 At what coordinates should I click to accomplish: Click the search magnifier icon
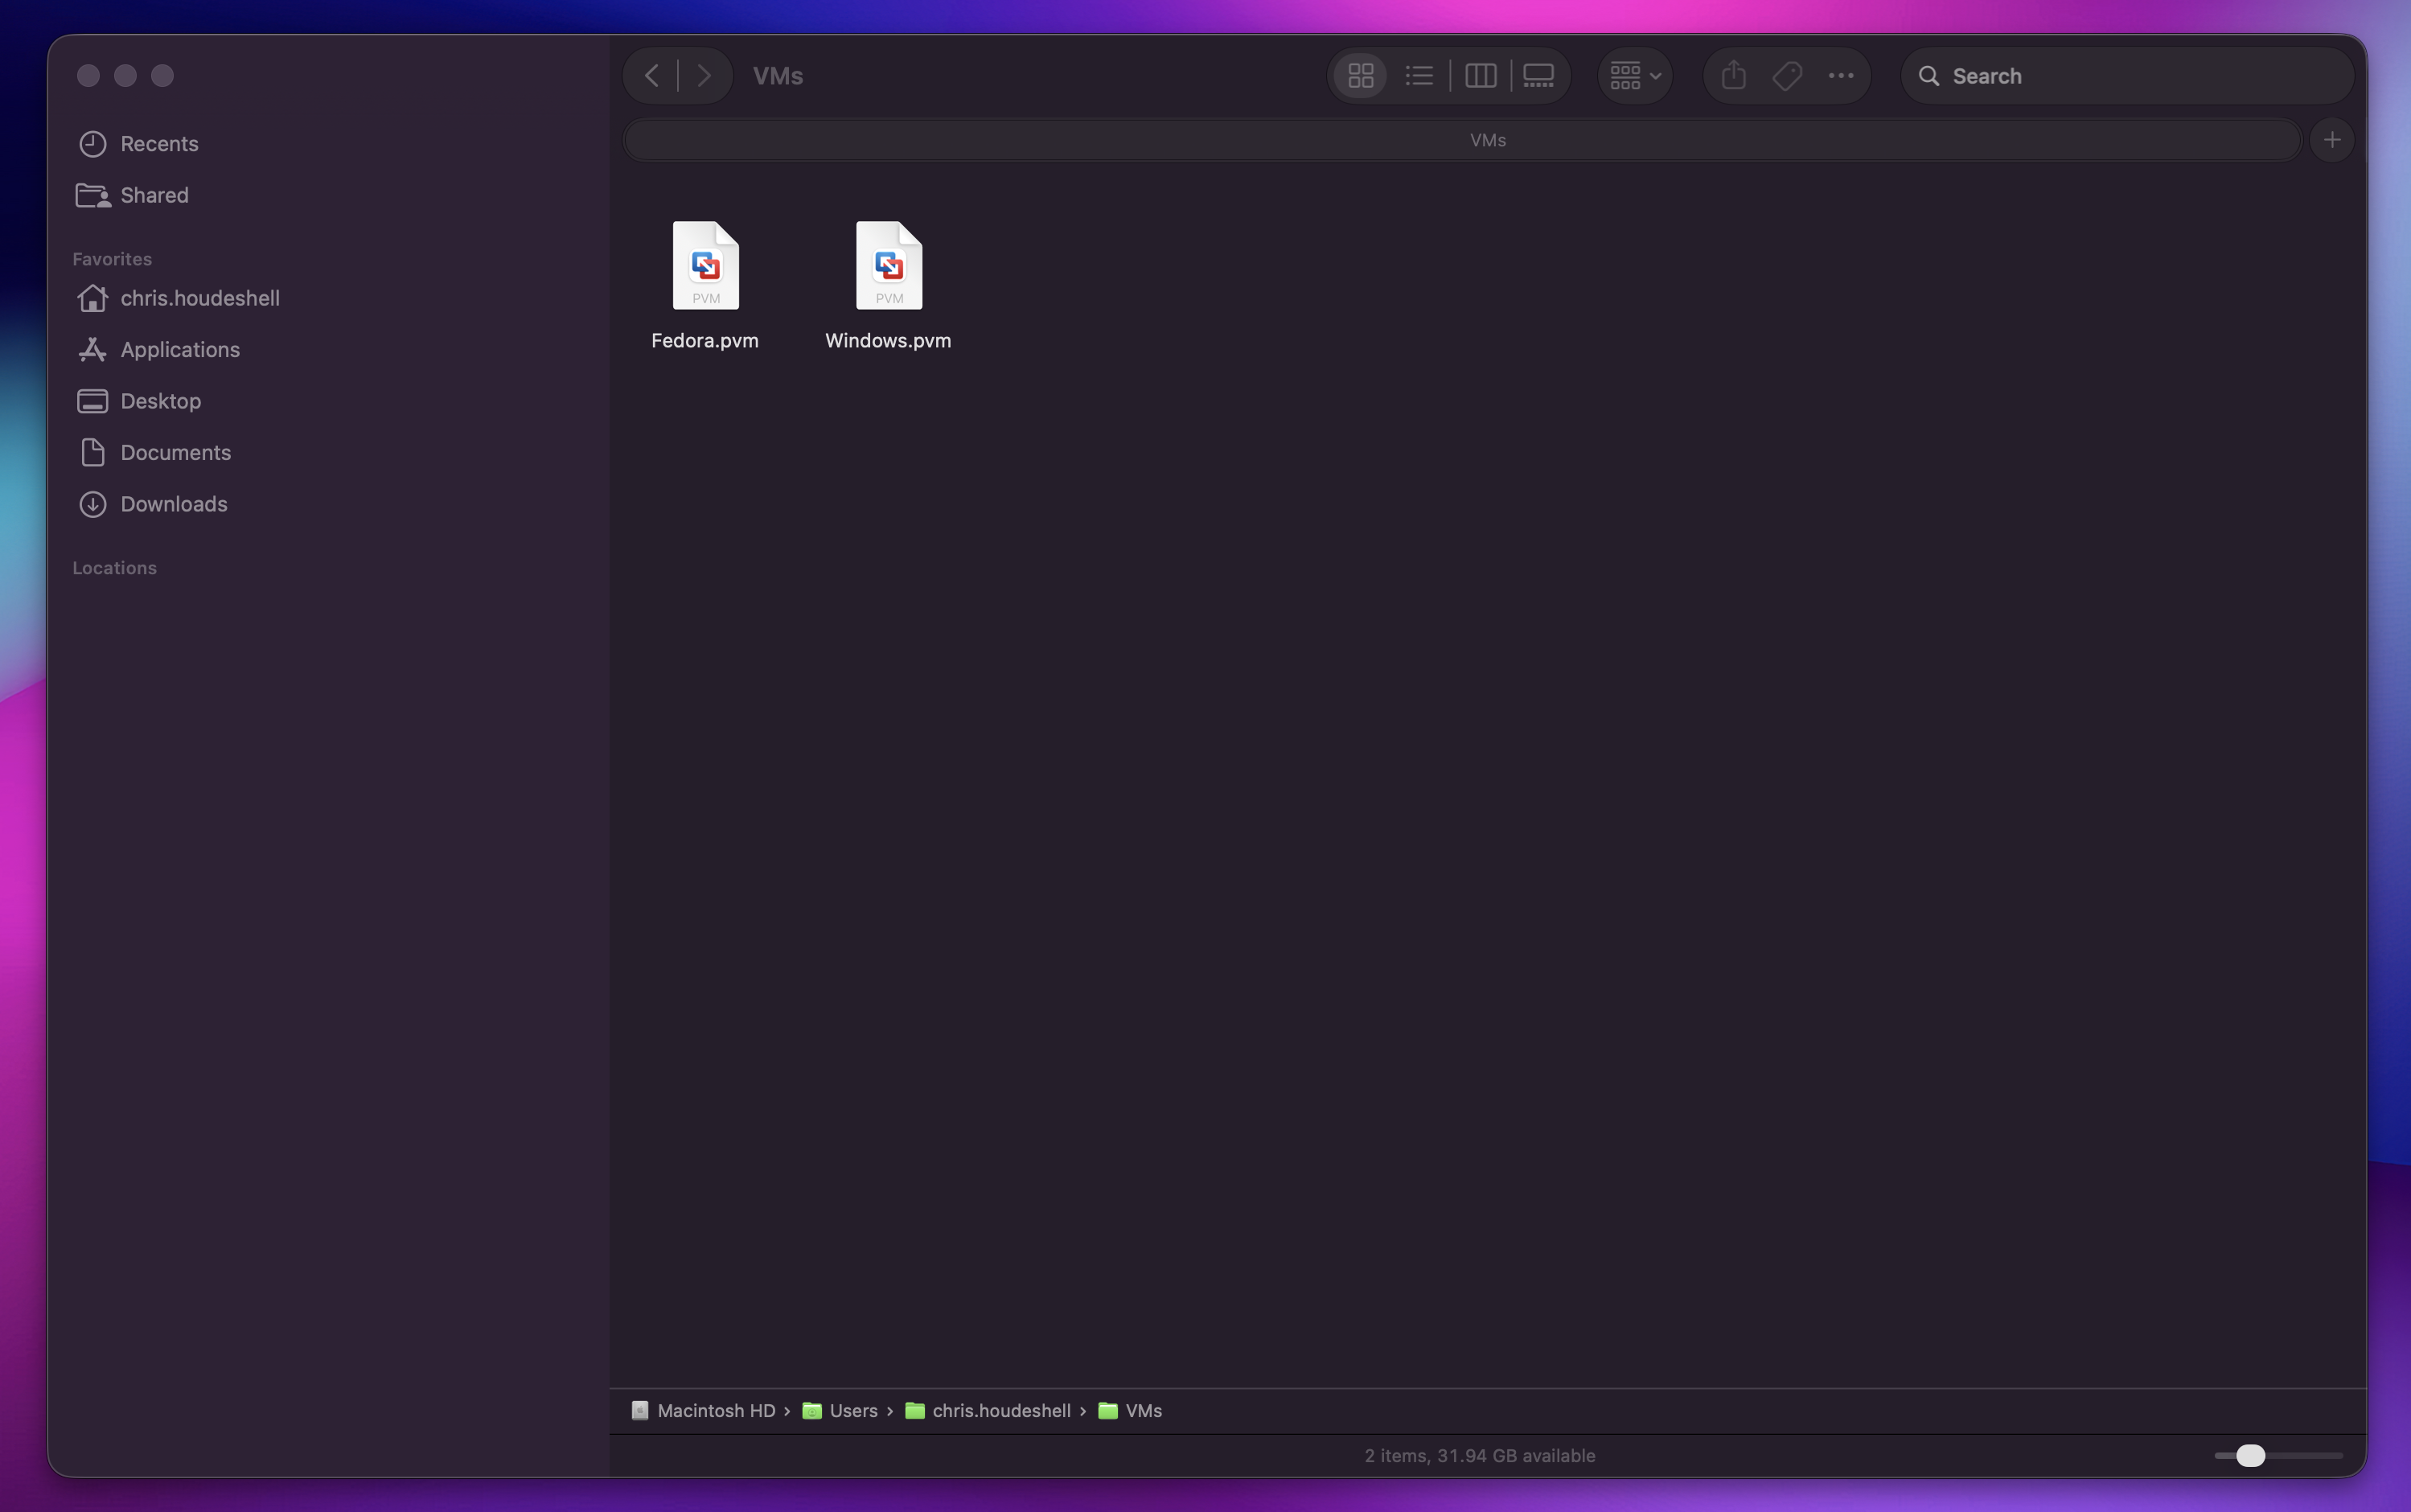(x=1929, y=76)
